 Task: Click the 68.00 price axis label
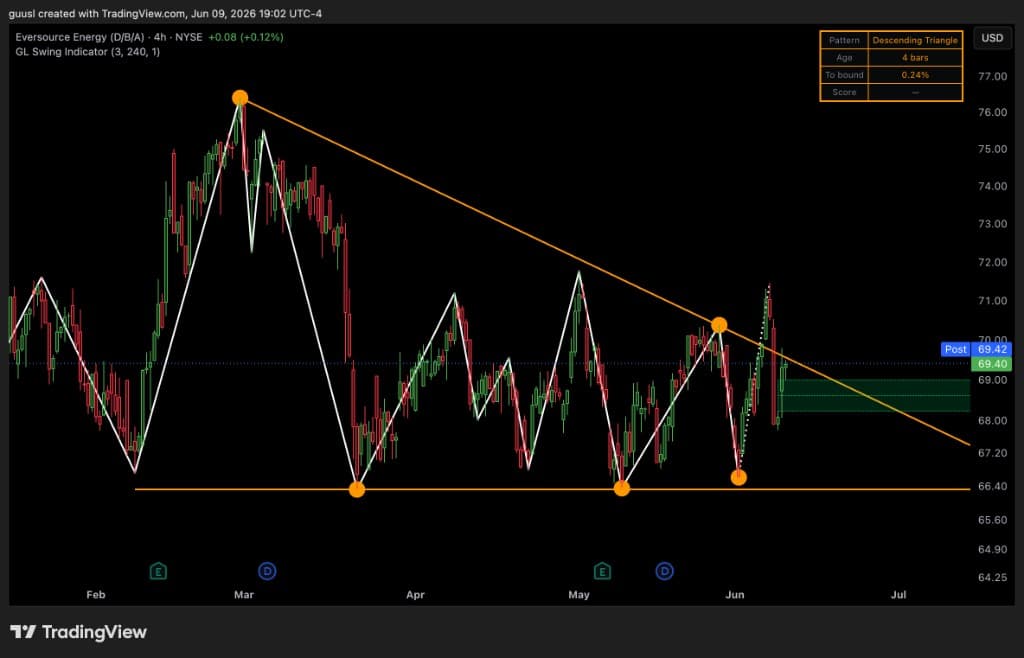[x=992, y=420]
